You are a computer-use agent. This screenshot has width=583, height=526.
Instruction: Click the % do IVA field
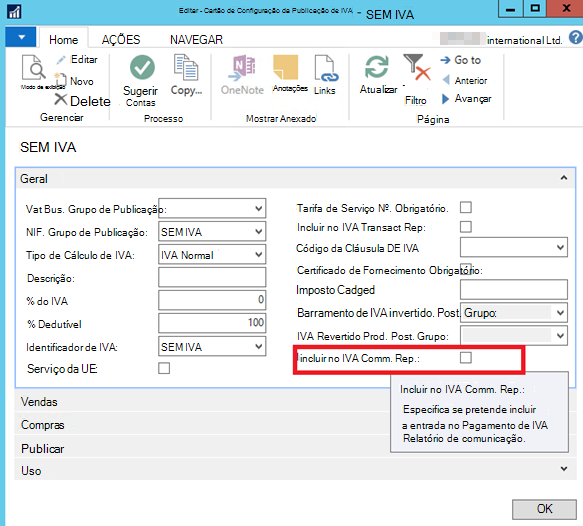pyautogui.click(x=212, y=300)
